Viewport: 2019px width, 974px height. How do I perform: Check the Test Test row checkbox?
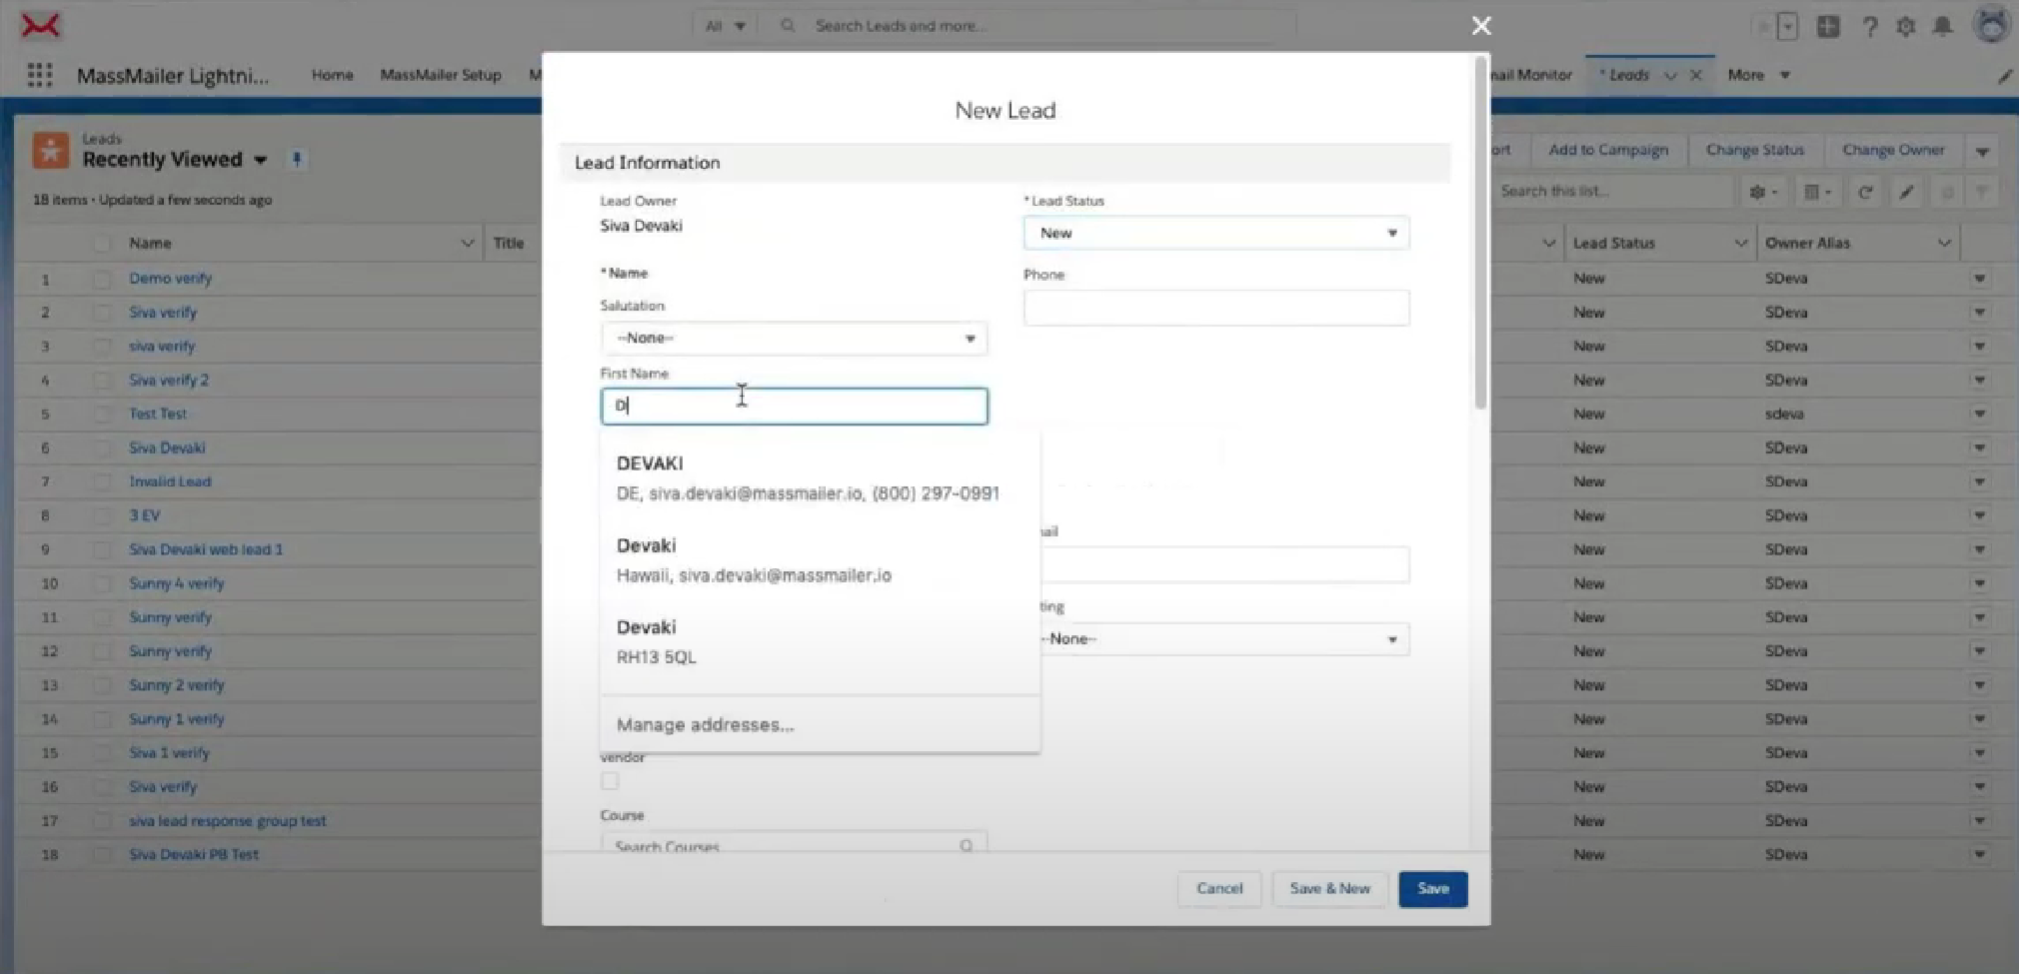click(x=101, y=414)
